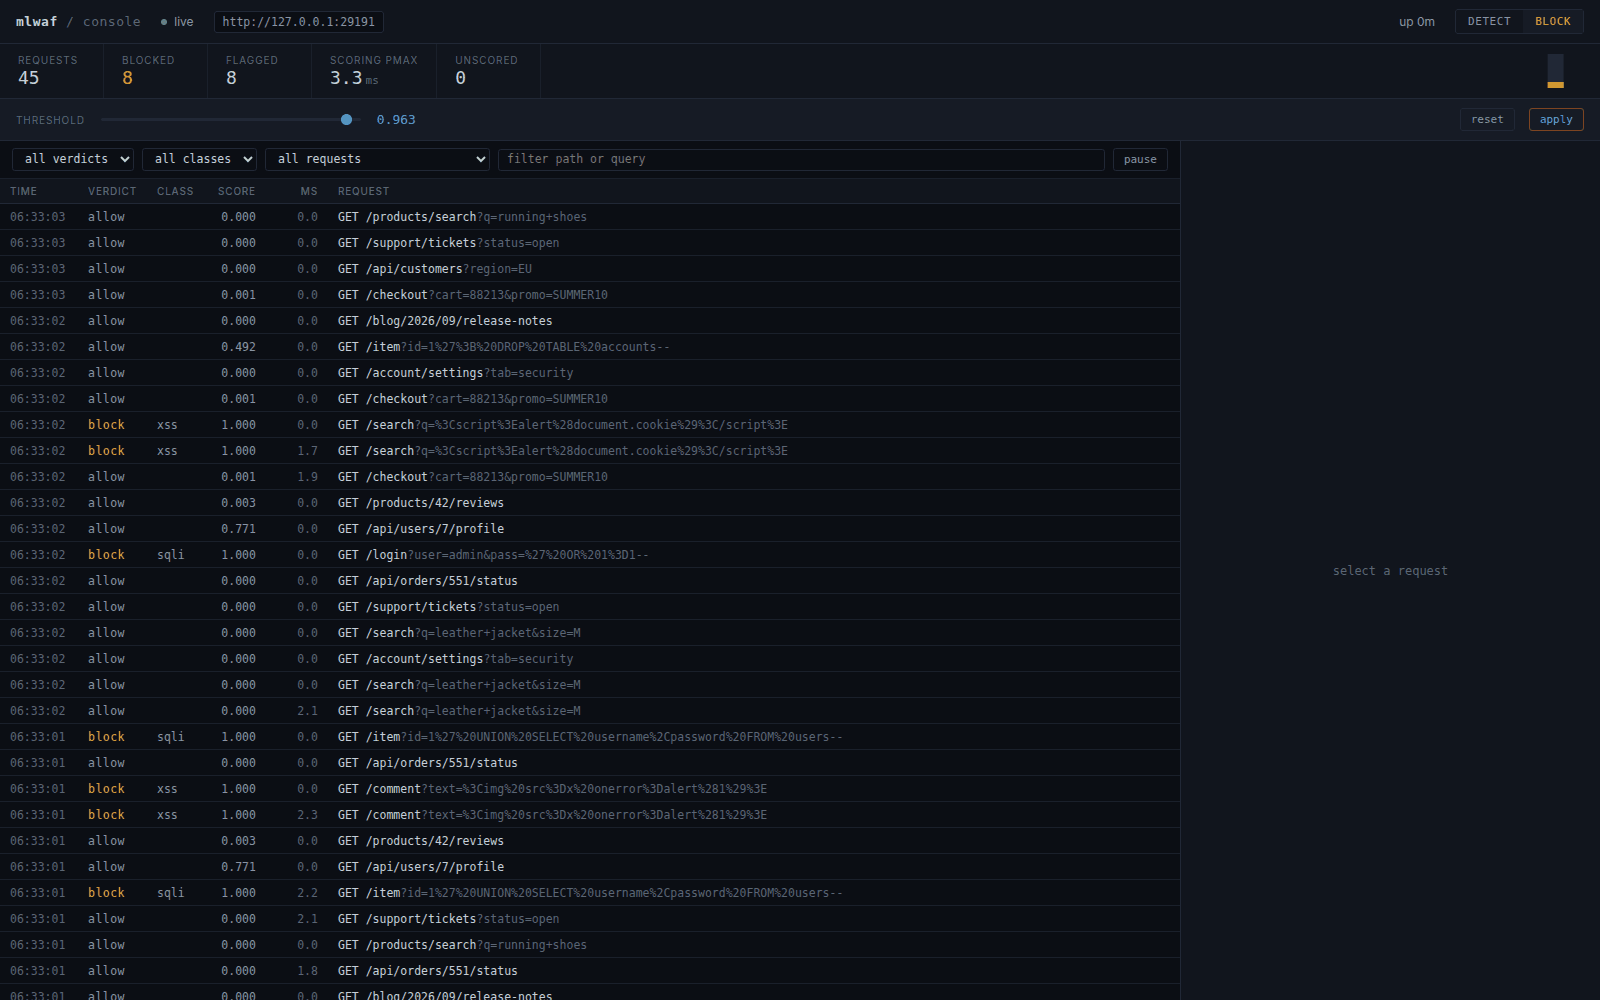
Task: Open the all requests dropdown
Action: [x=377, y=159]
